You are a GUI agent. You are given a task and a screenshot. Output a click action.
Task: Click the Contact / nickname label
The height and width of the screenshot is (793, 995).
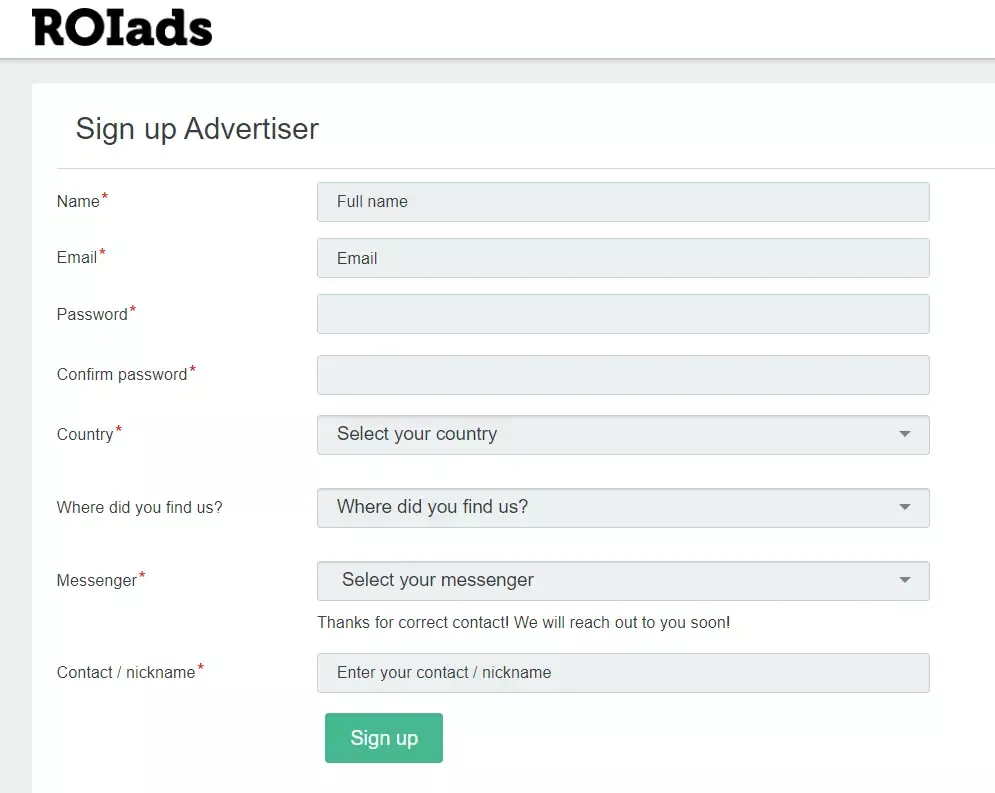126,673
